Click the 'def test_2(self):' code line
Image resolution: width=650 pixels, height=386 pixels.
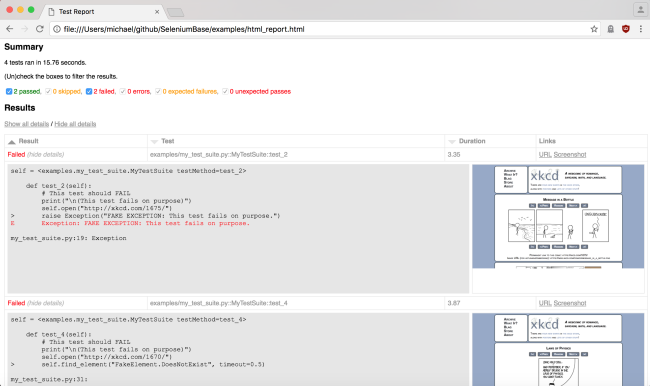pyautogui.click(x=58, y=186)
